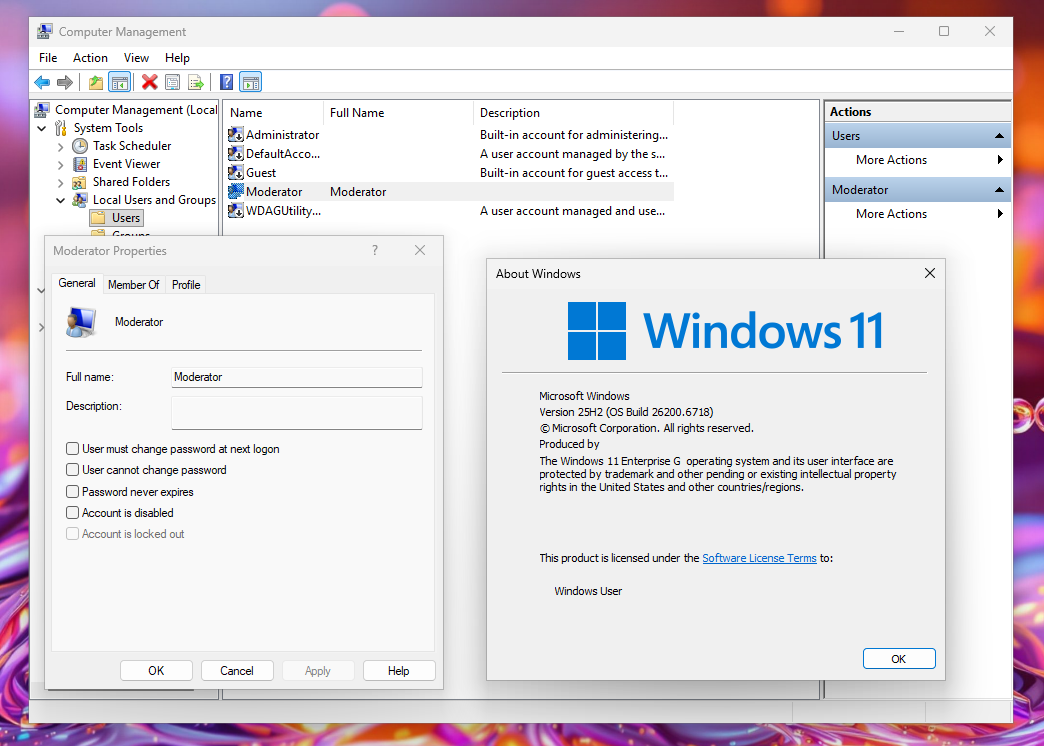This screenshot has height=746, width=1044.
Task: Toggle the Show/Hide Action Pane icon
Action: (x=250, y=83)
